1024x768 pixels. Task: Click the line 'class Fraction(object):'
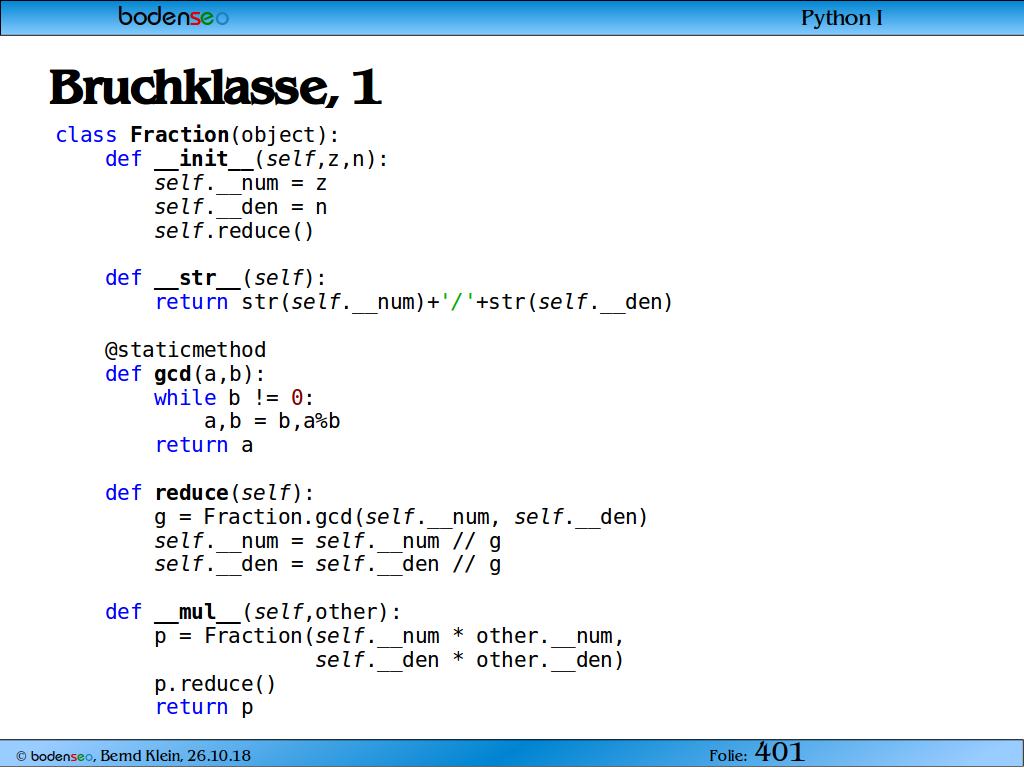(197, 135)
